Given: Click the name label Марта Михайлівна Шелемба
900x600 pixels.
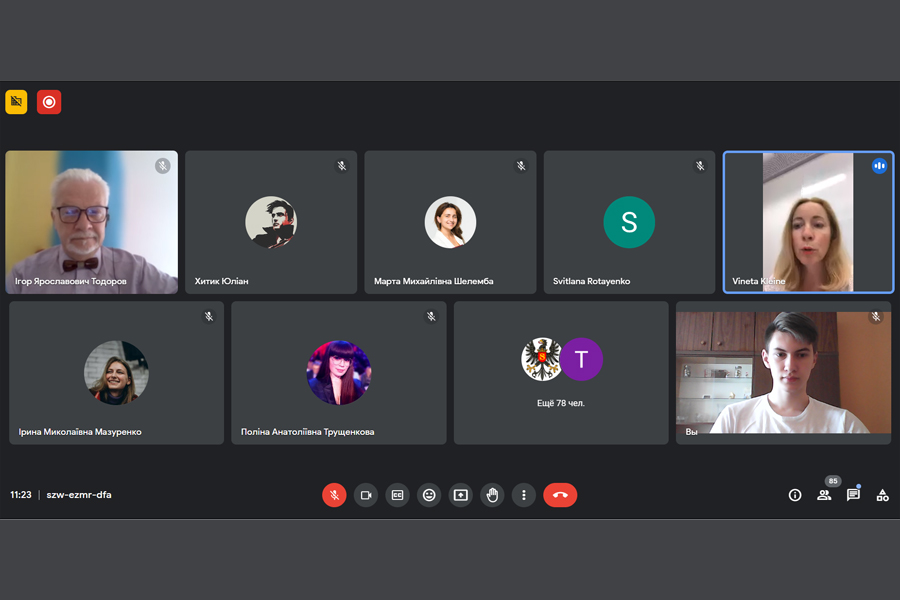Looking at the screenshot, I should click(x=433, y=281).
